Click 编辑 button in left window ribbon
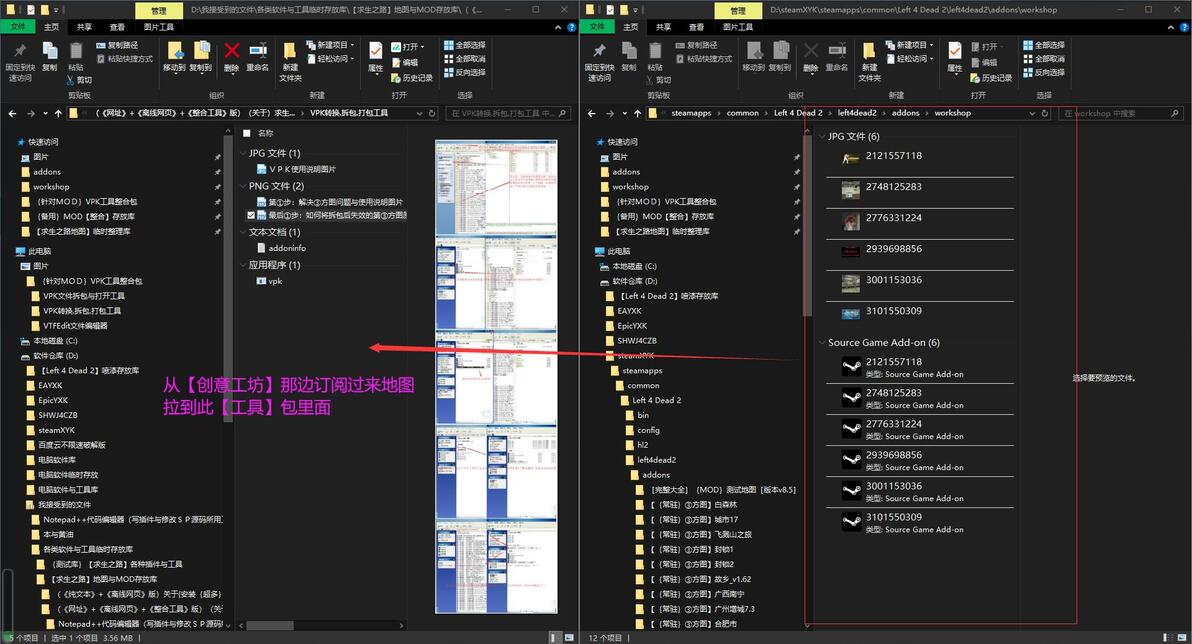1192x644 pixels. coord(405,62)
